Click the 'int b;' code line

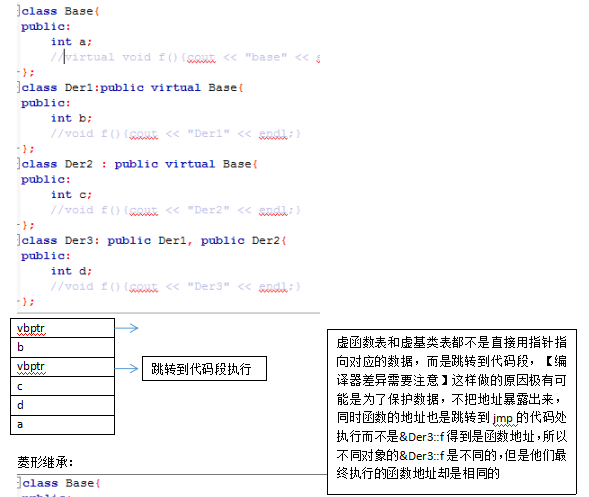pyautogui.click(x=71, y=118)
